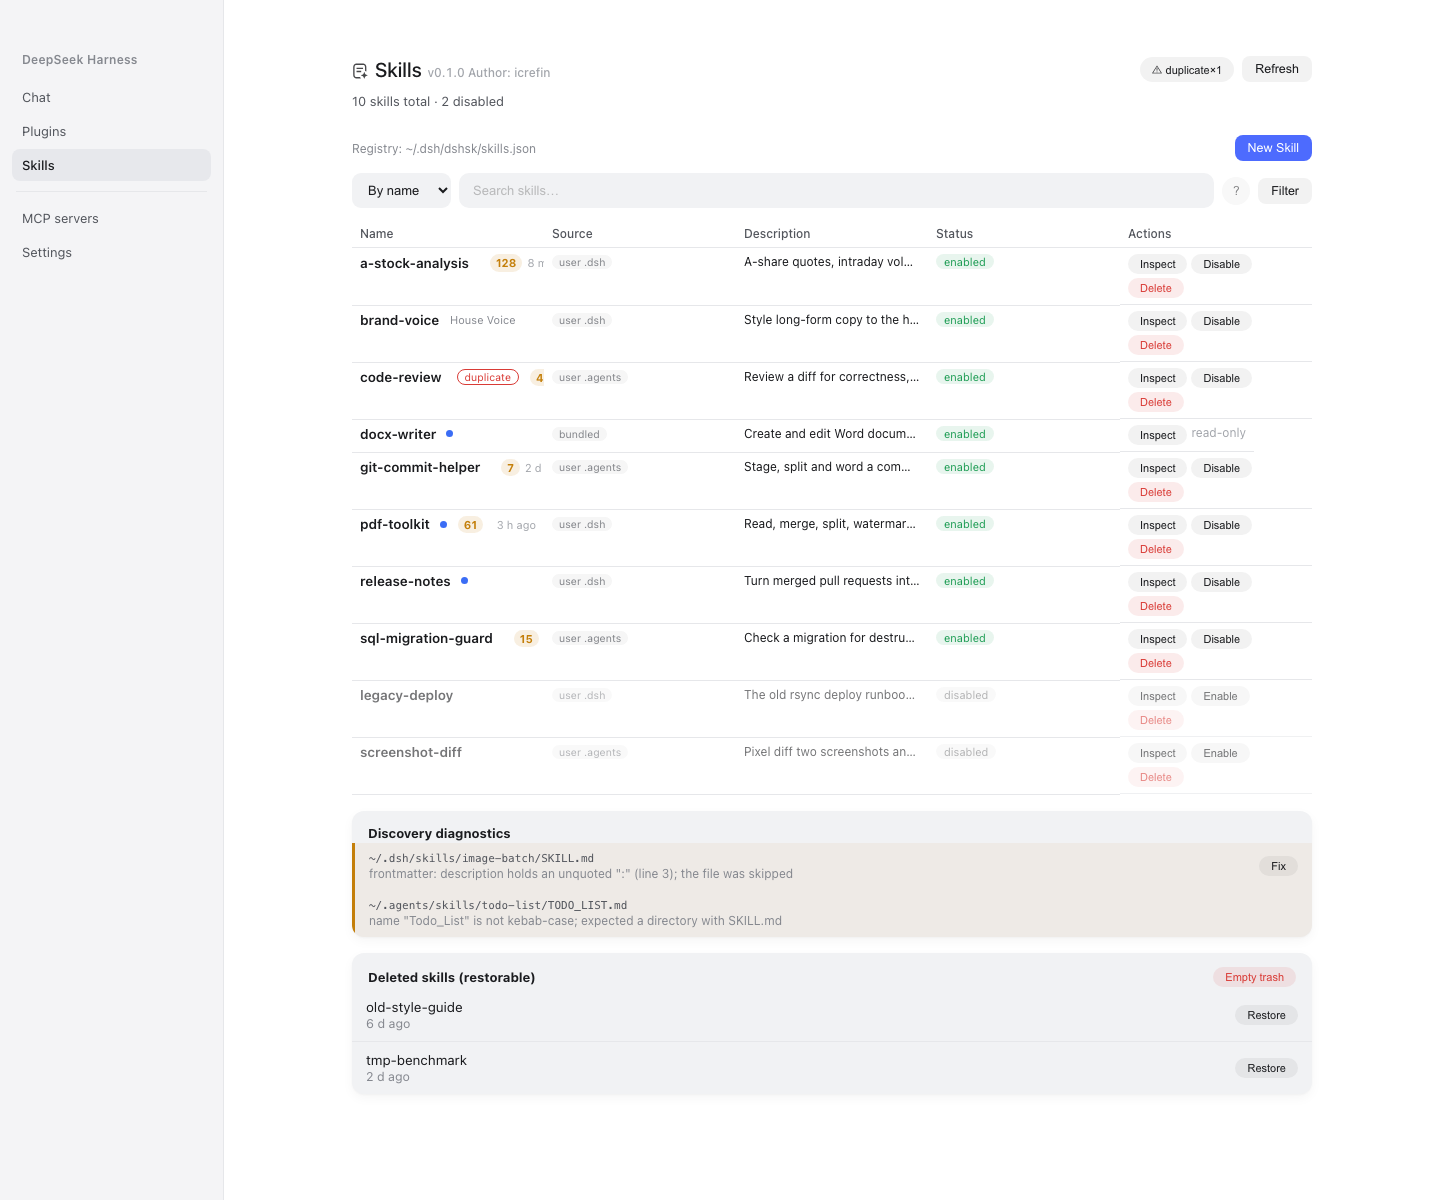1440x1200 pixels.
Task: Open MCP servers from the sidebar
Action: pos(111,218)
